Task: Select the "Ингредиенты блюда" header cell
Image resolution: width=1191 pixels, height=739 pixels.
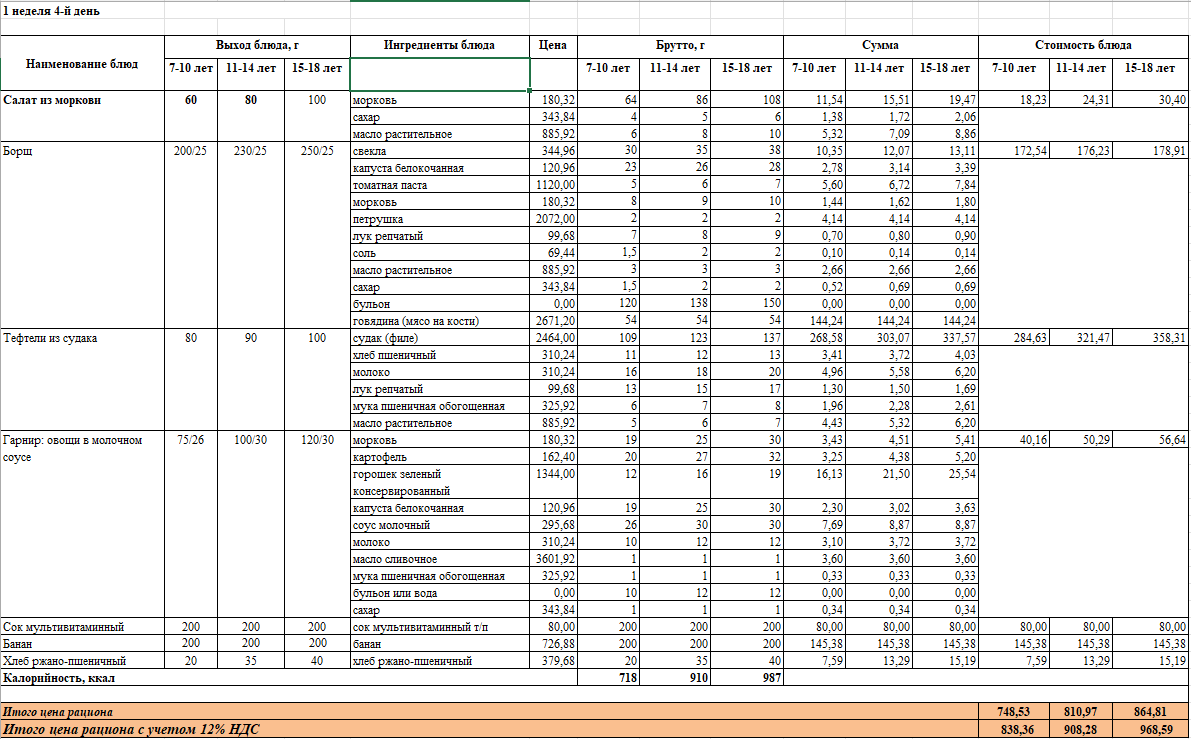Action: click(x=439, y=46)
